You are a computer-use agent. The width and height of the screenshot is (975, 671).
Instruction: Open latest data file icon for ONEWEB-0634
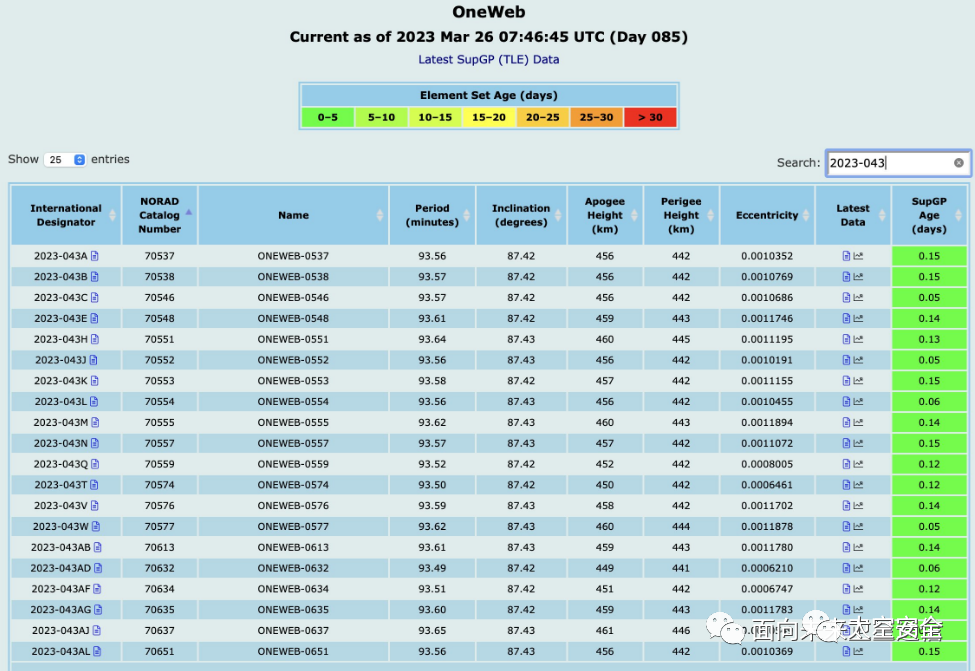pos(846,589)
